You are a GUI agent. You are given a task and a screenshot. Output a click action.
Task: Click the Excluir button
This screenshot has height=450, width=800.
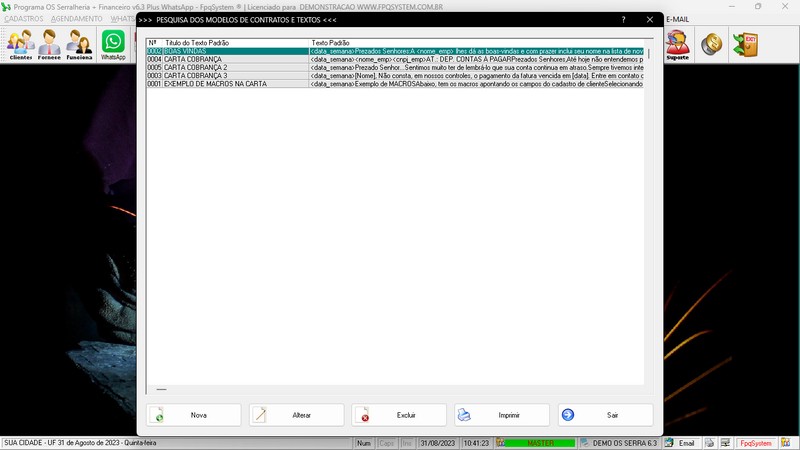click(x=398, y=415)
